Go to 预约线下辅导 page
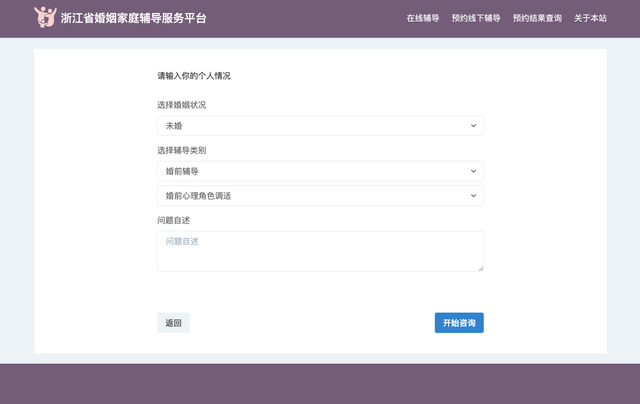Viewport: 640px width, 404px height. [x=476, y=18]
